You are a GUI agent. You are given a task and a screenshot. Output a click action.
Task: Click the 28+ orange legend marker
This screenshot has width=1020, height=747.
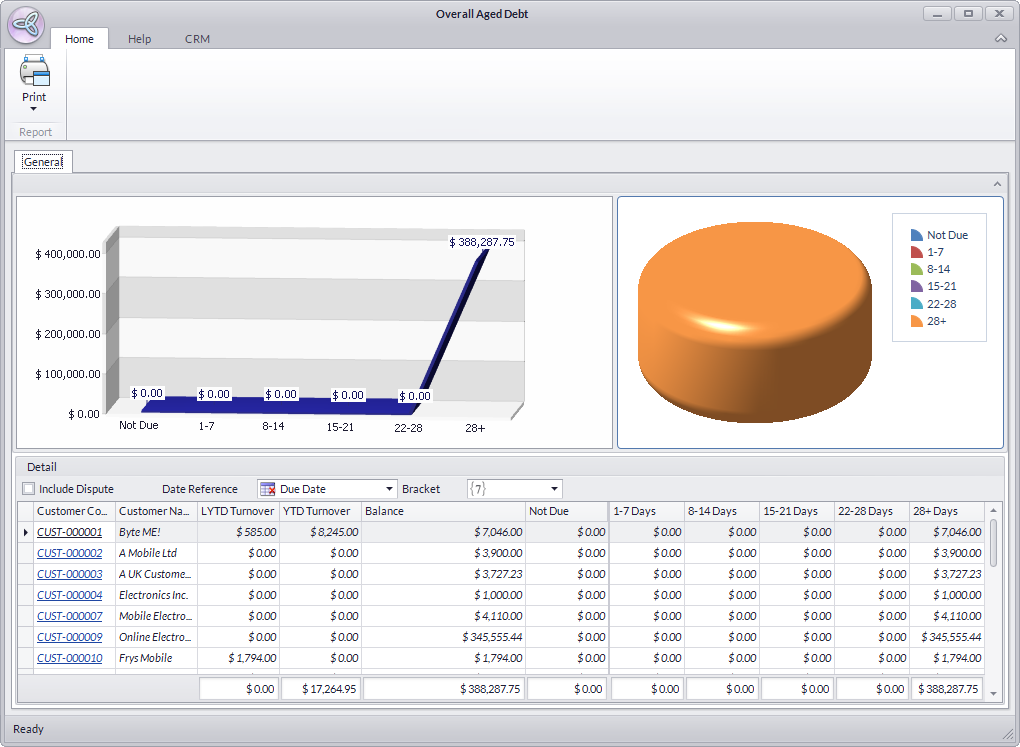pos(916,321)
